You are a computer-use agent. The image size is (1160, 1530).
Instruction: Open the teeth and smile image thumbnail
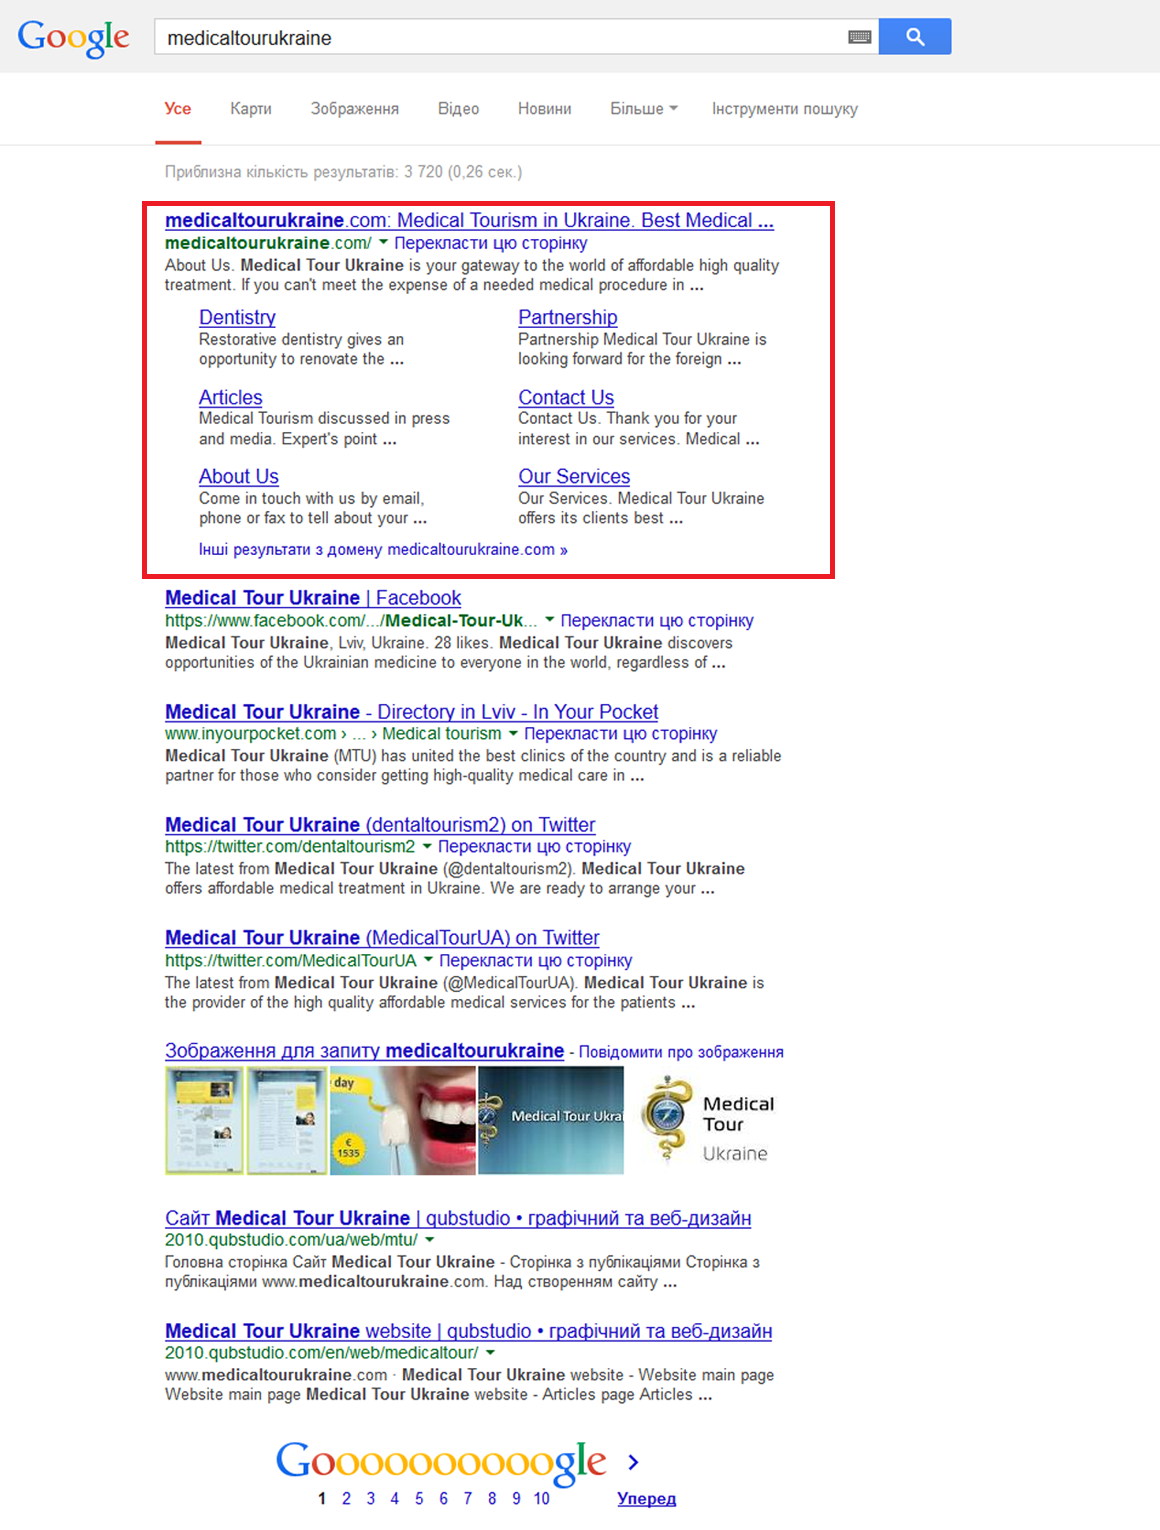click(x=402, y=1120)
